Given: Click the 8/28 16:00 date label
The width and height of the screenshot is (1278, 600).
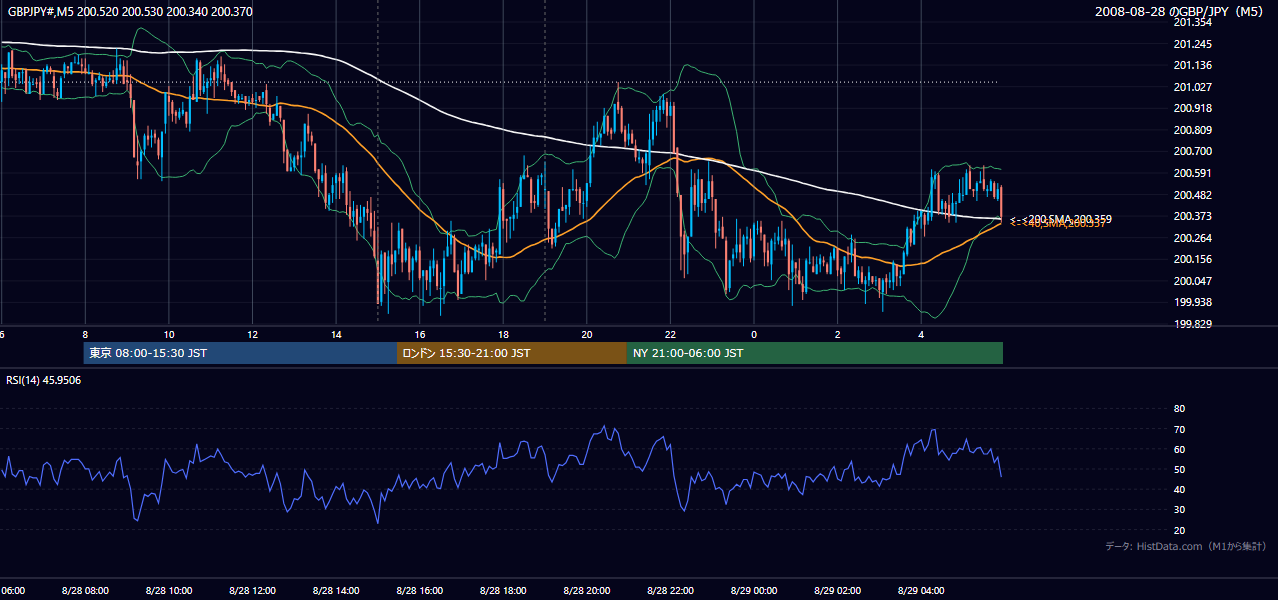Looking at the screenshot, I should pos(420,591).
